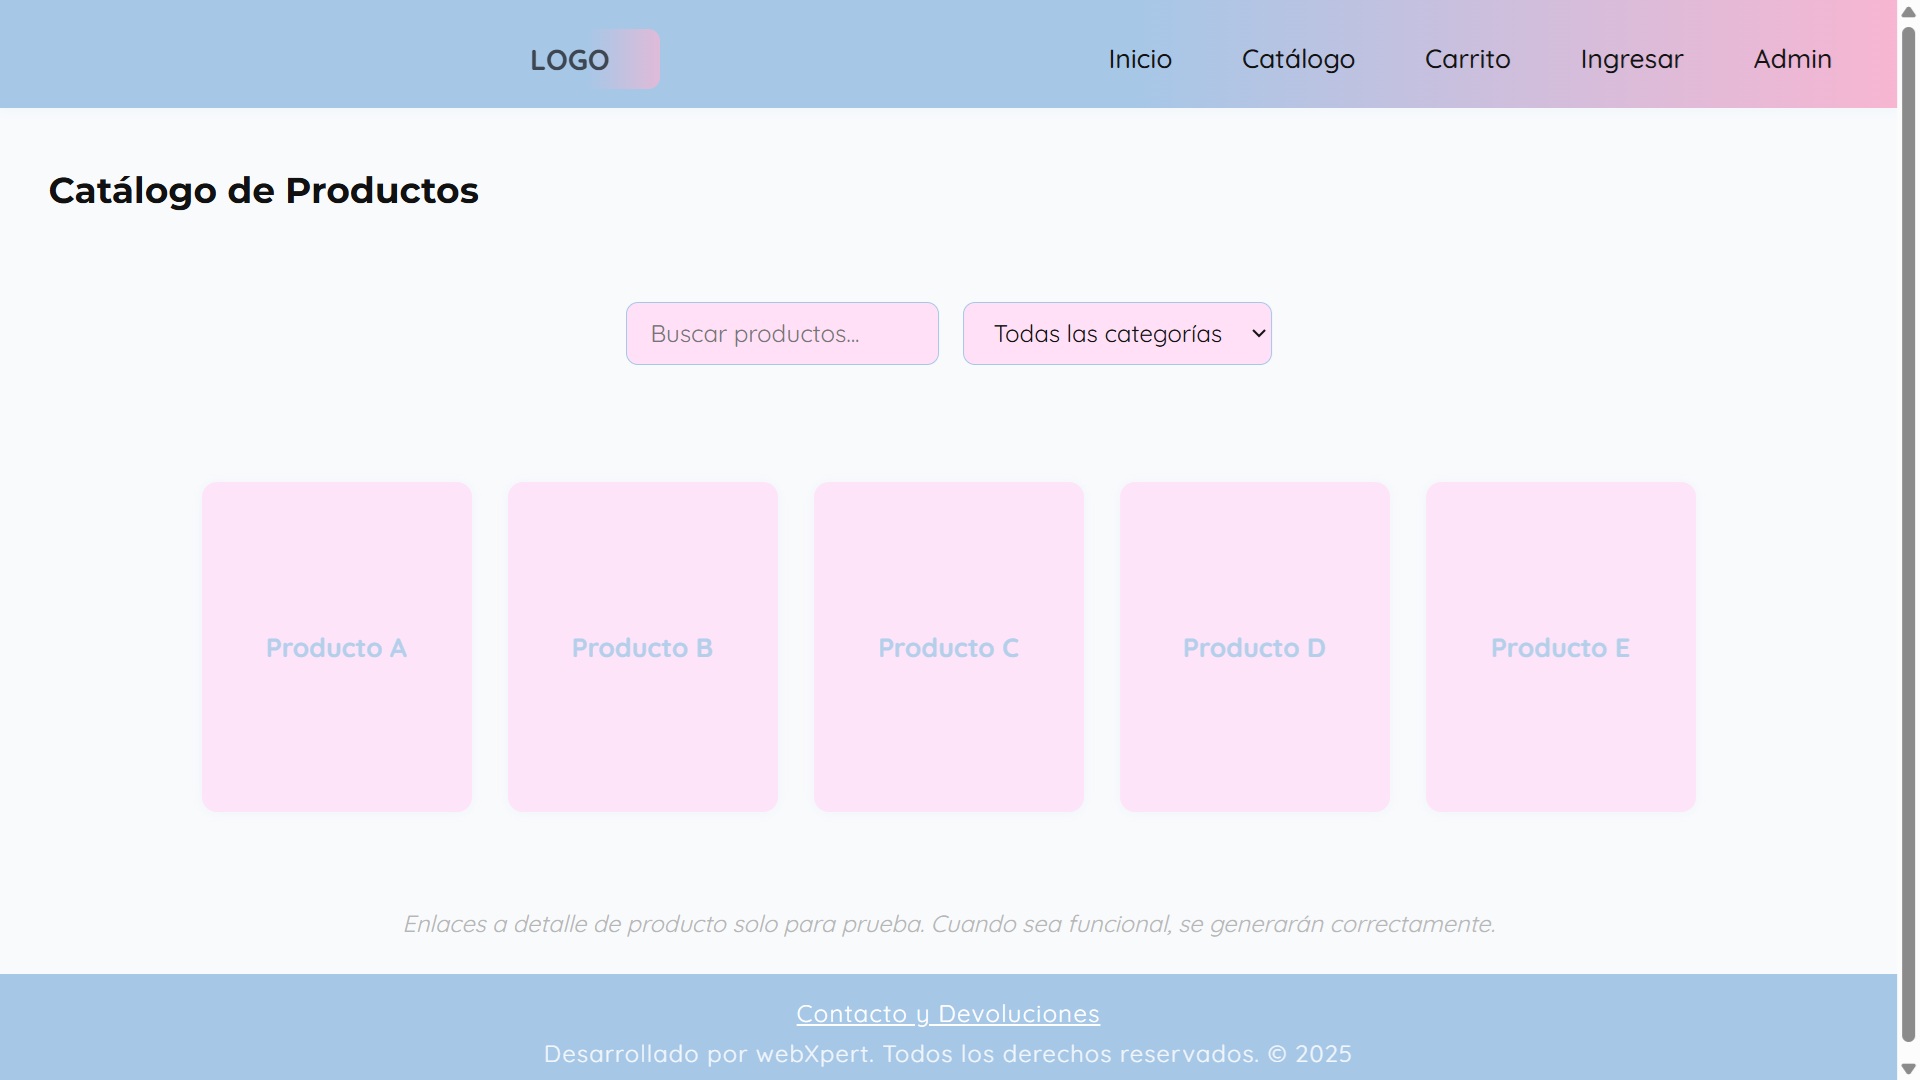This screenshot has width=1920, height=1080.
Task: Click the 'Catálogo de Productos' heading
Action: (263, 190)
